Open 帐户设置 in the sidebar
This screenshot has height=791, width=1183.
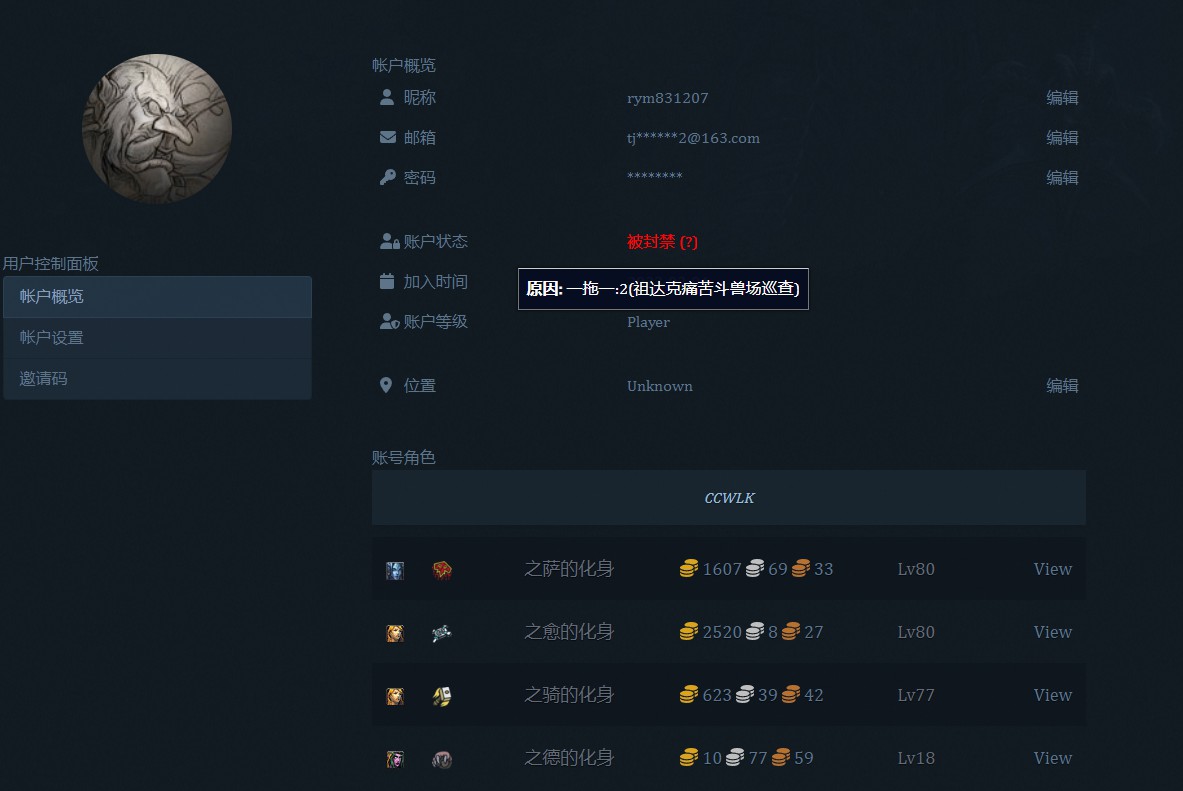click(157, 338)
